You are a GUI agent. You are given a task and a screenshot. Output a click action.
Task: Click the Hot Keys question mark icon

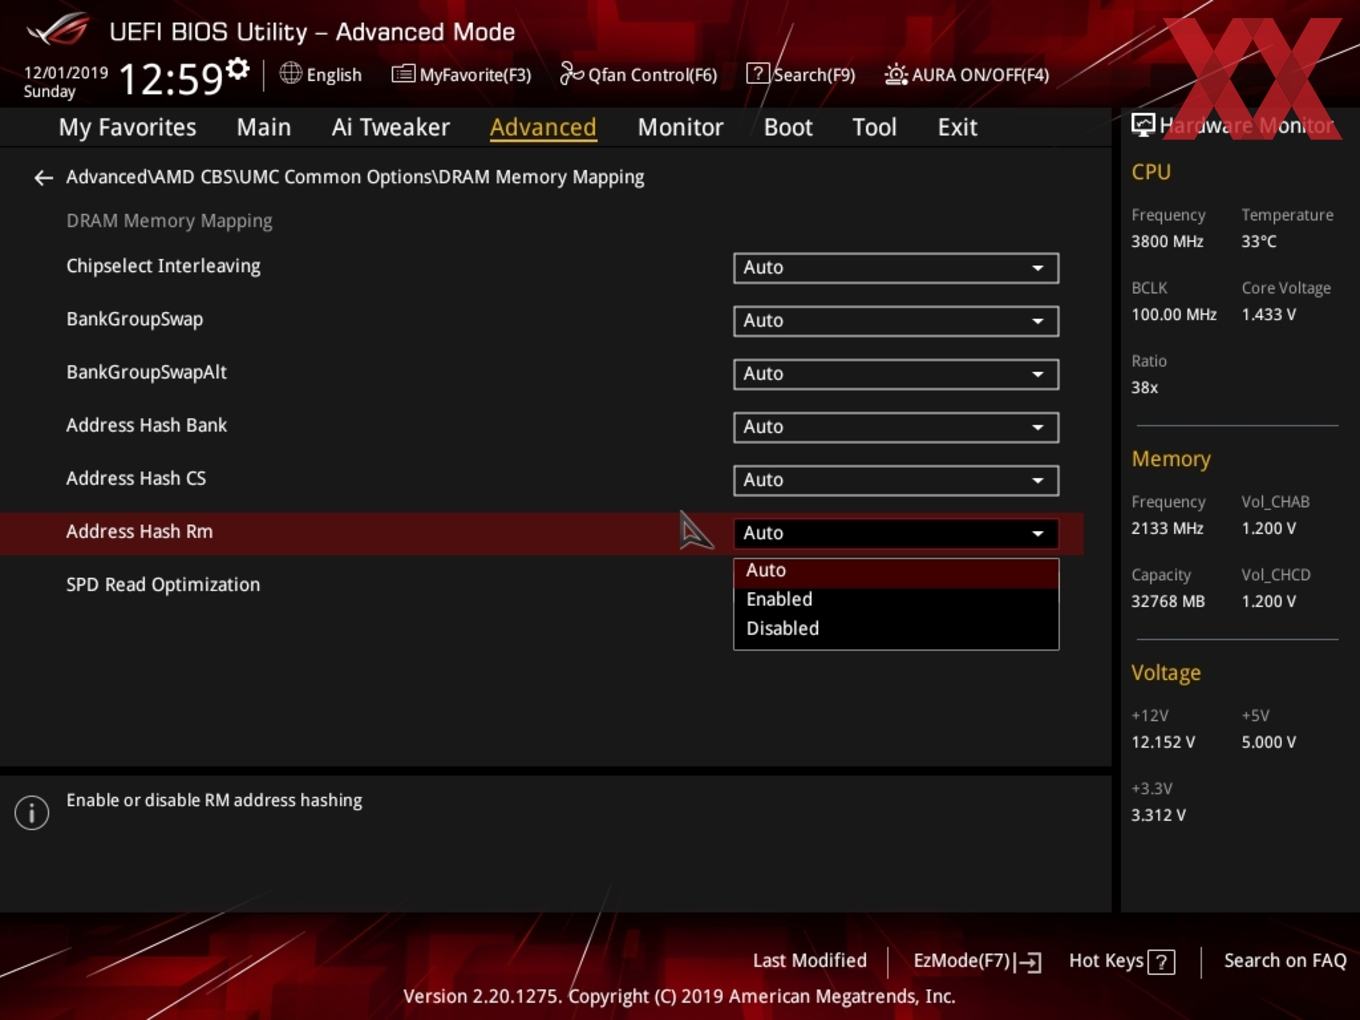tap(1161, 962)
